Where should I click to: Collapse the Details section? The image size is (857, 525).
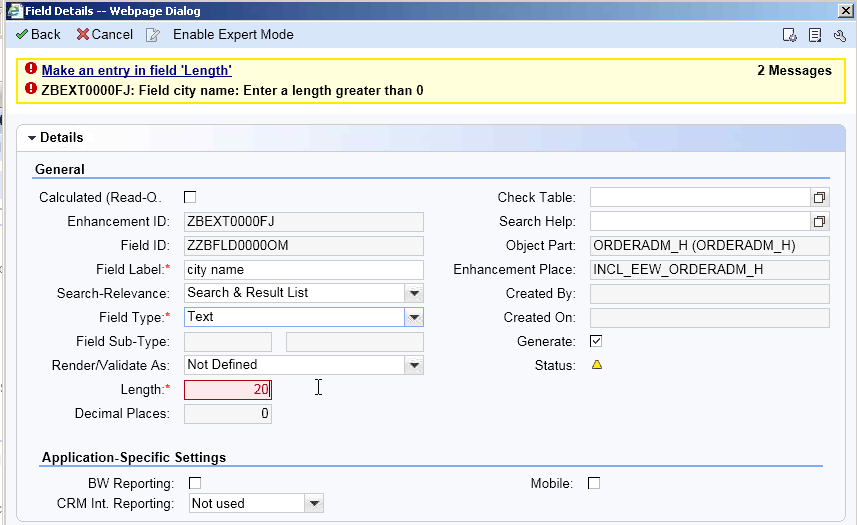tap(32, 138)
